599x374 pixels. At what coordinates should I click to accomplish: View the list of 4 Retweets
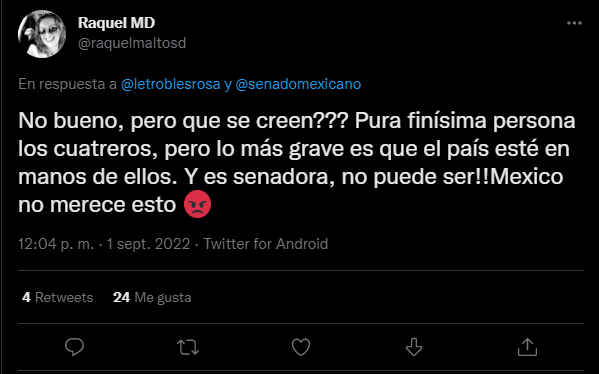pos(58,297)
